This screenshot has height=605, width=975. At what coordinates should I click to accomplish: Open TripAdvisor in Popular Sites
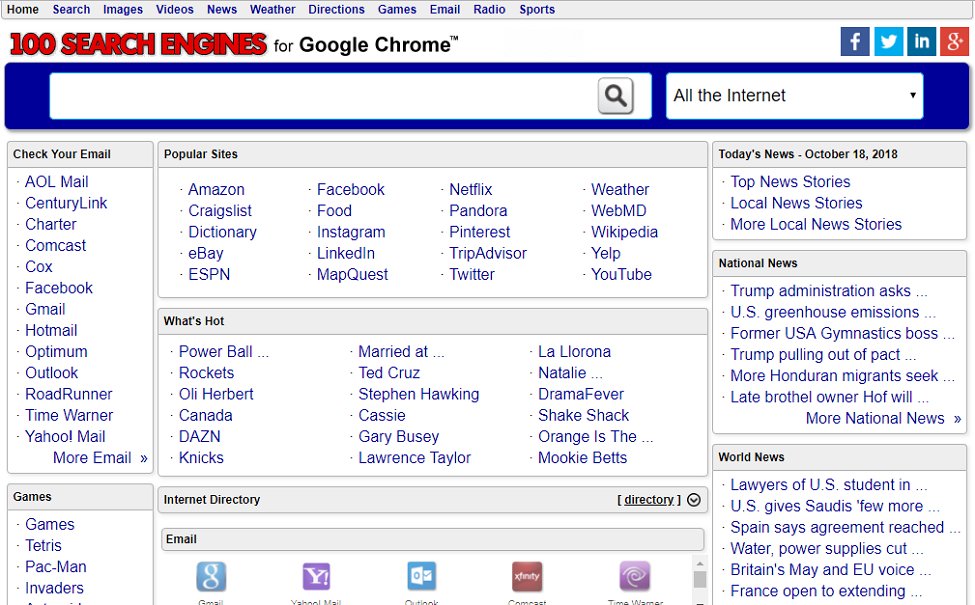[x=488, y=253]
